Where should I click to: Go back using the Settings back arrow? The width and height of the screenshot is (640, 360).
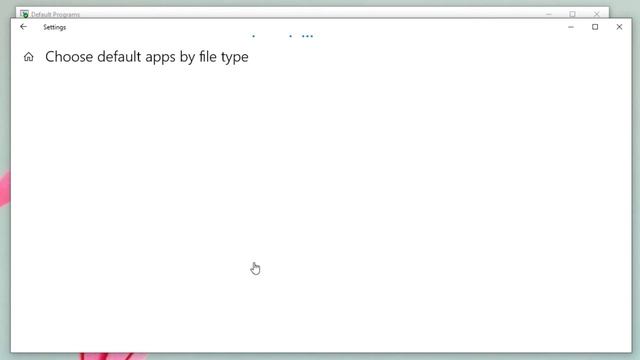23,27
